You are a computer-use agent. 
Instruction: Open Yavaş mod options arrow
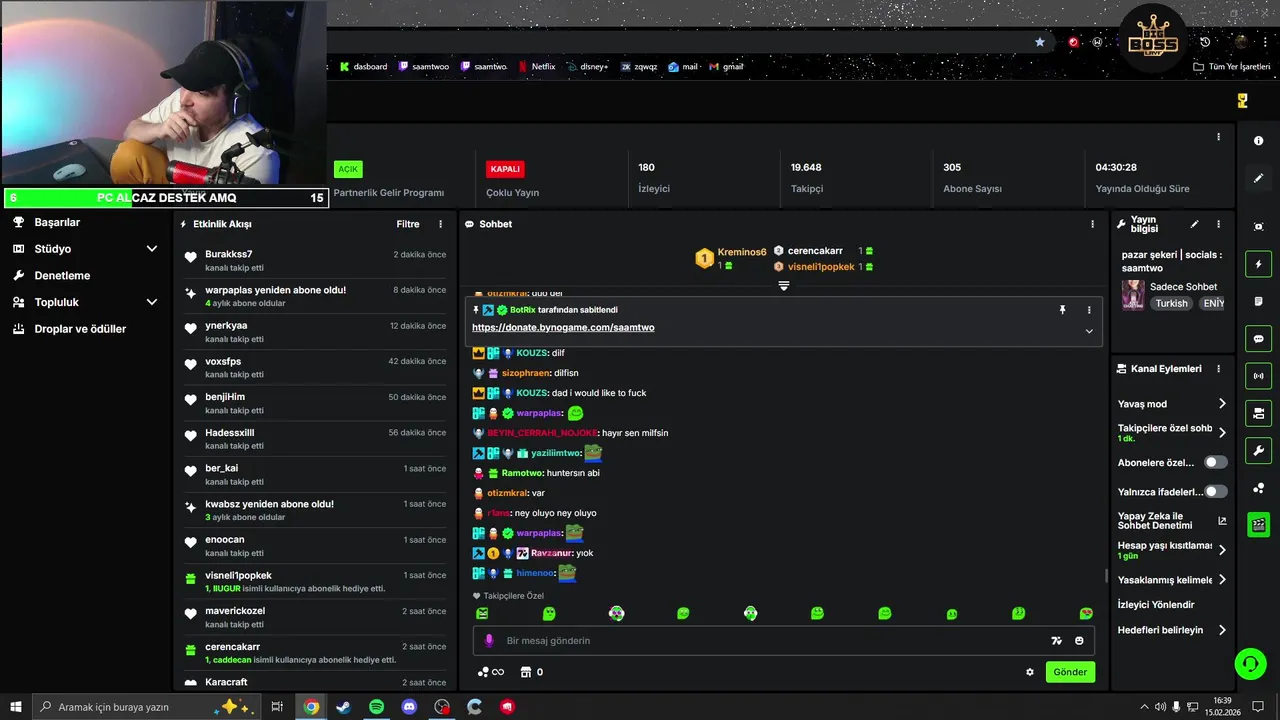1222,404
